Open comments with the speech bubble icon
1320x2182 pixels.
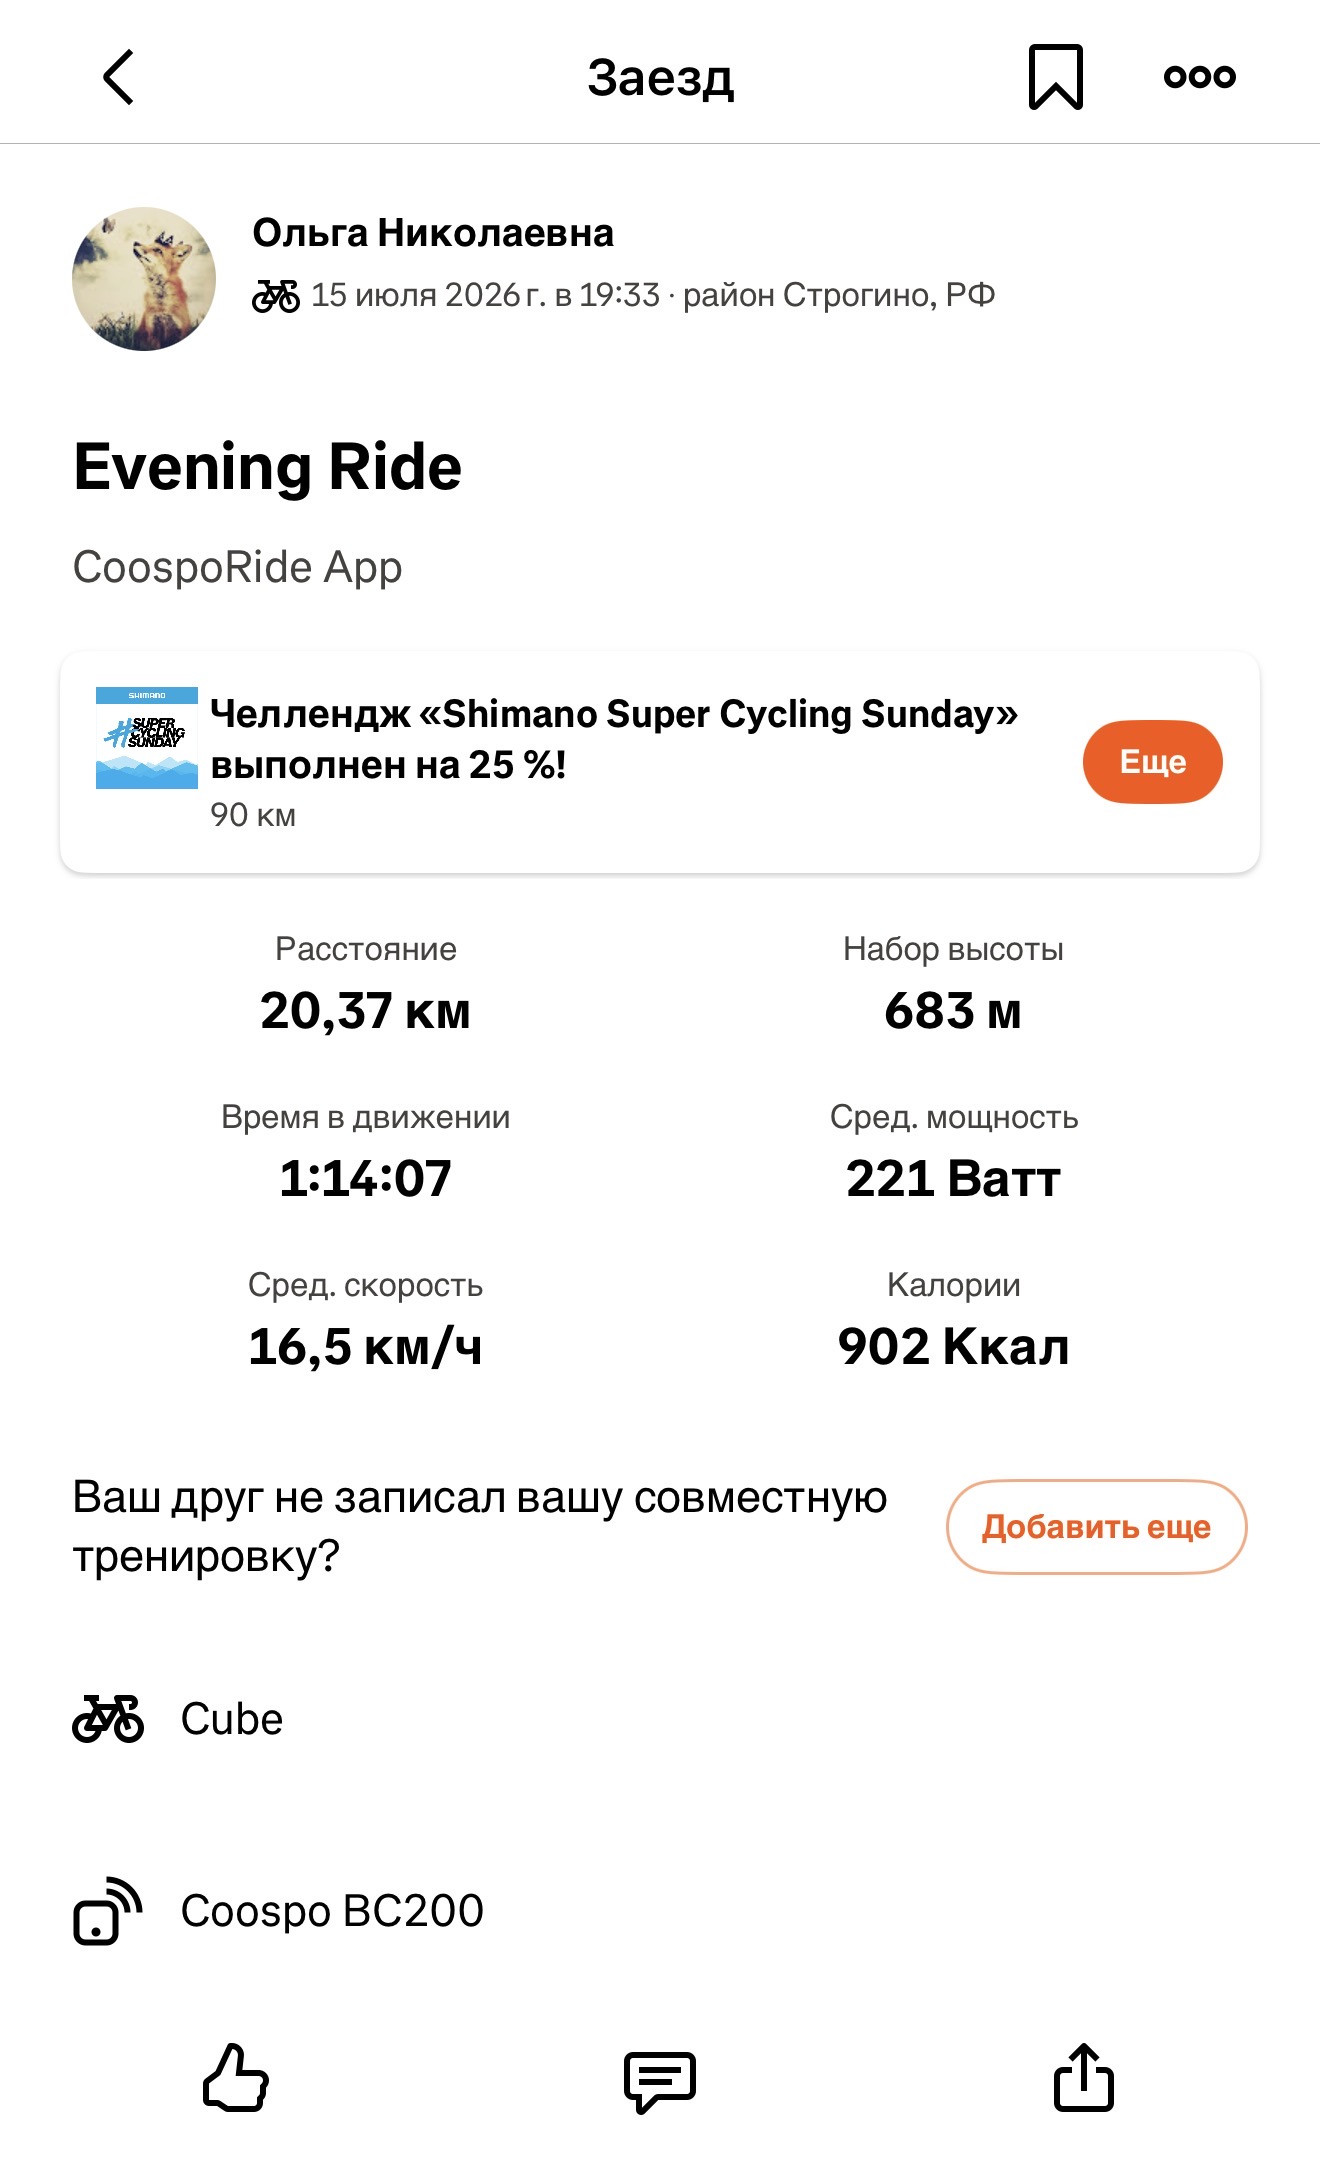click(660, 2082)
